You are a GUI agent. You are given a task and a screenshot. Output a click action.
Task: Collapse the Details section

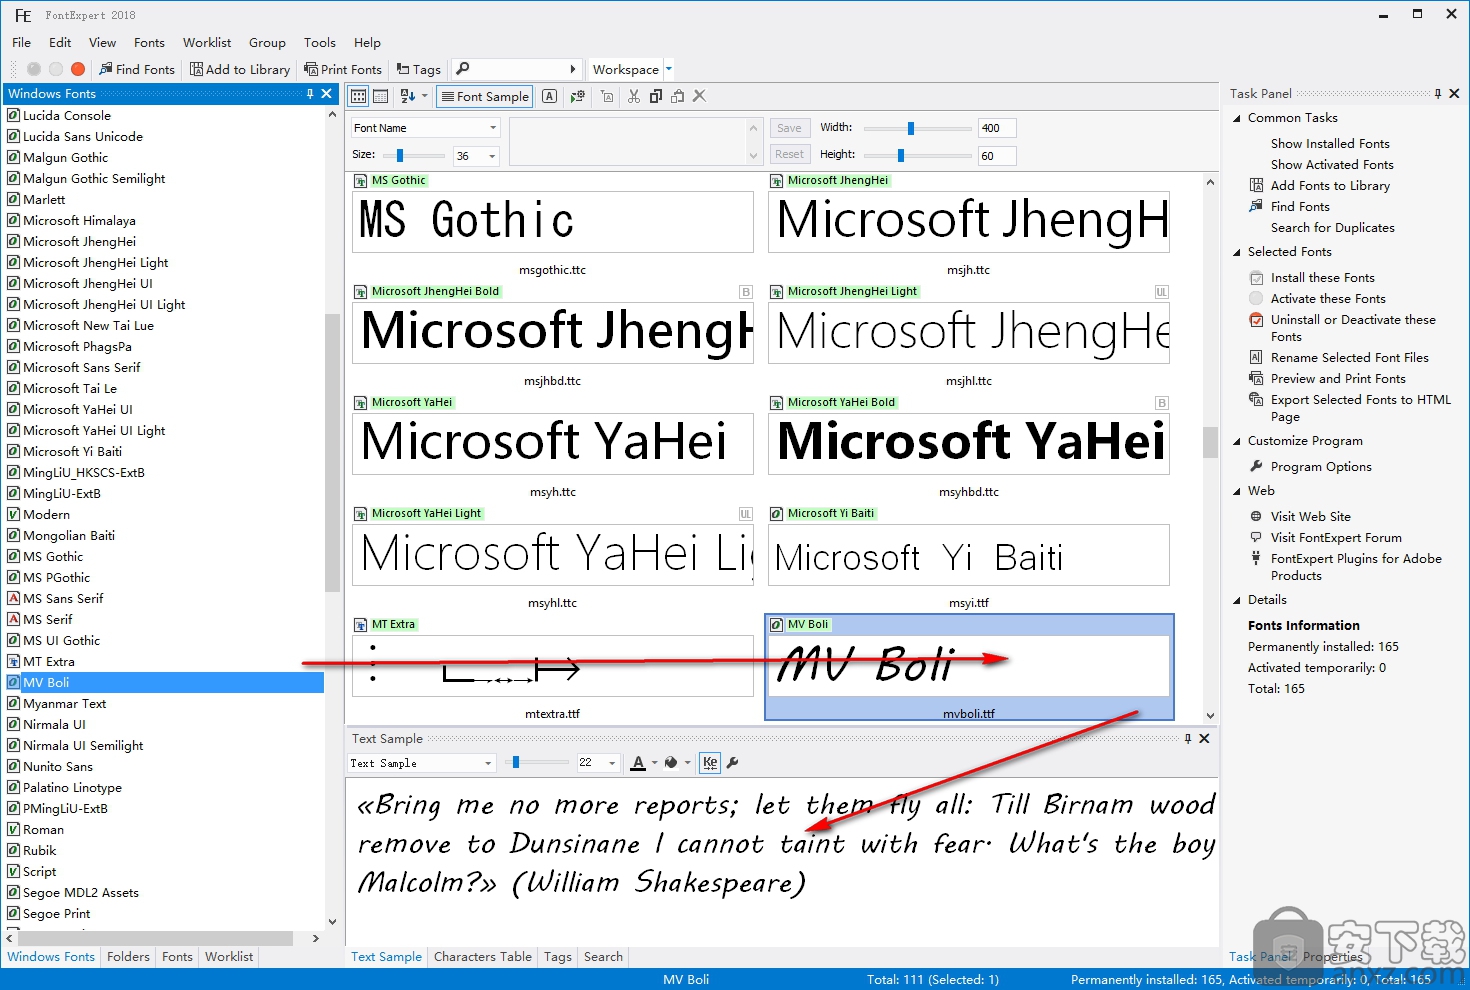1237,600
